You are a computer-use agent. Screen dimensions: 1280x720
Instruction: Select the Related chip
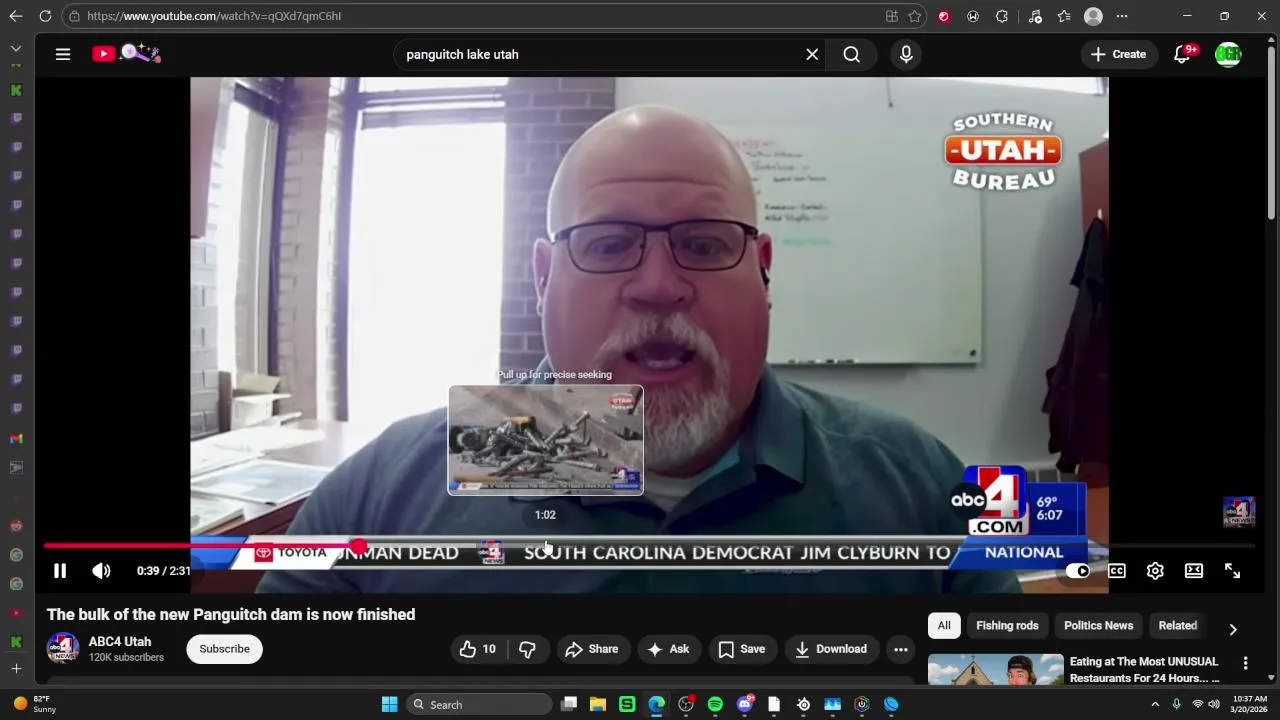[x=1177, y=626]
